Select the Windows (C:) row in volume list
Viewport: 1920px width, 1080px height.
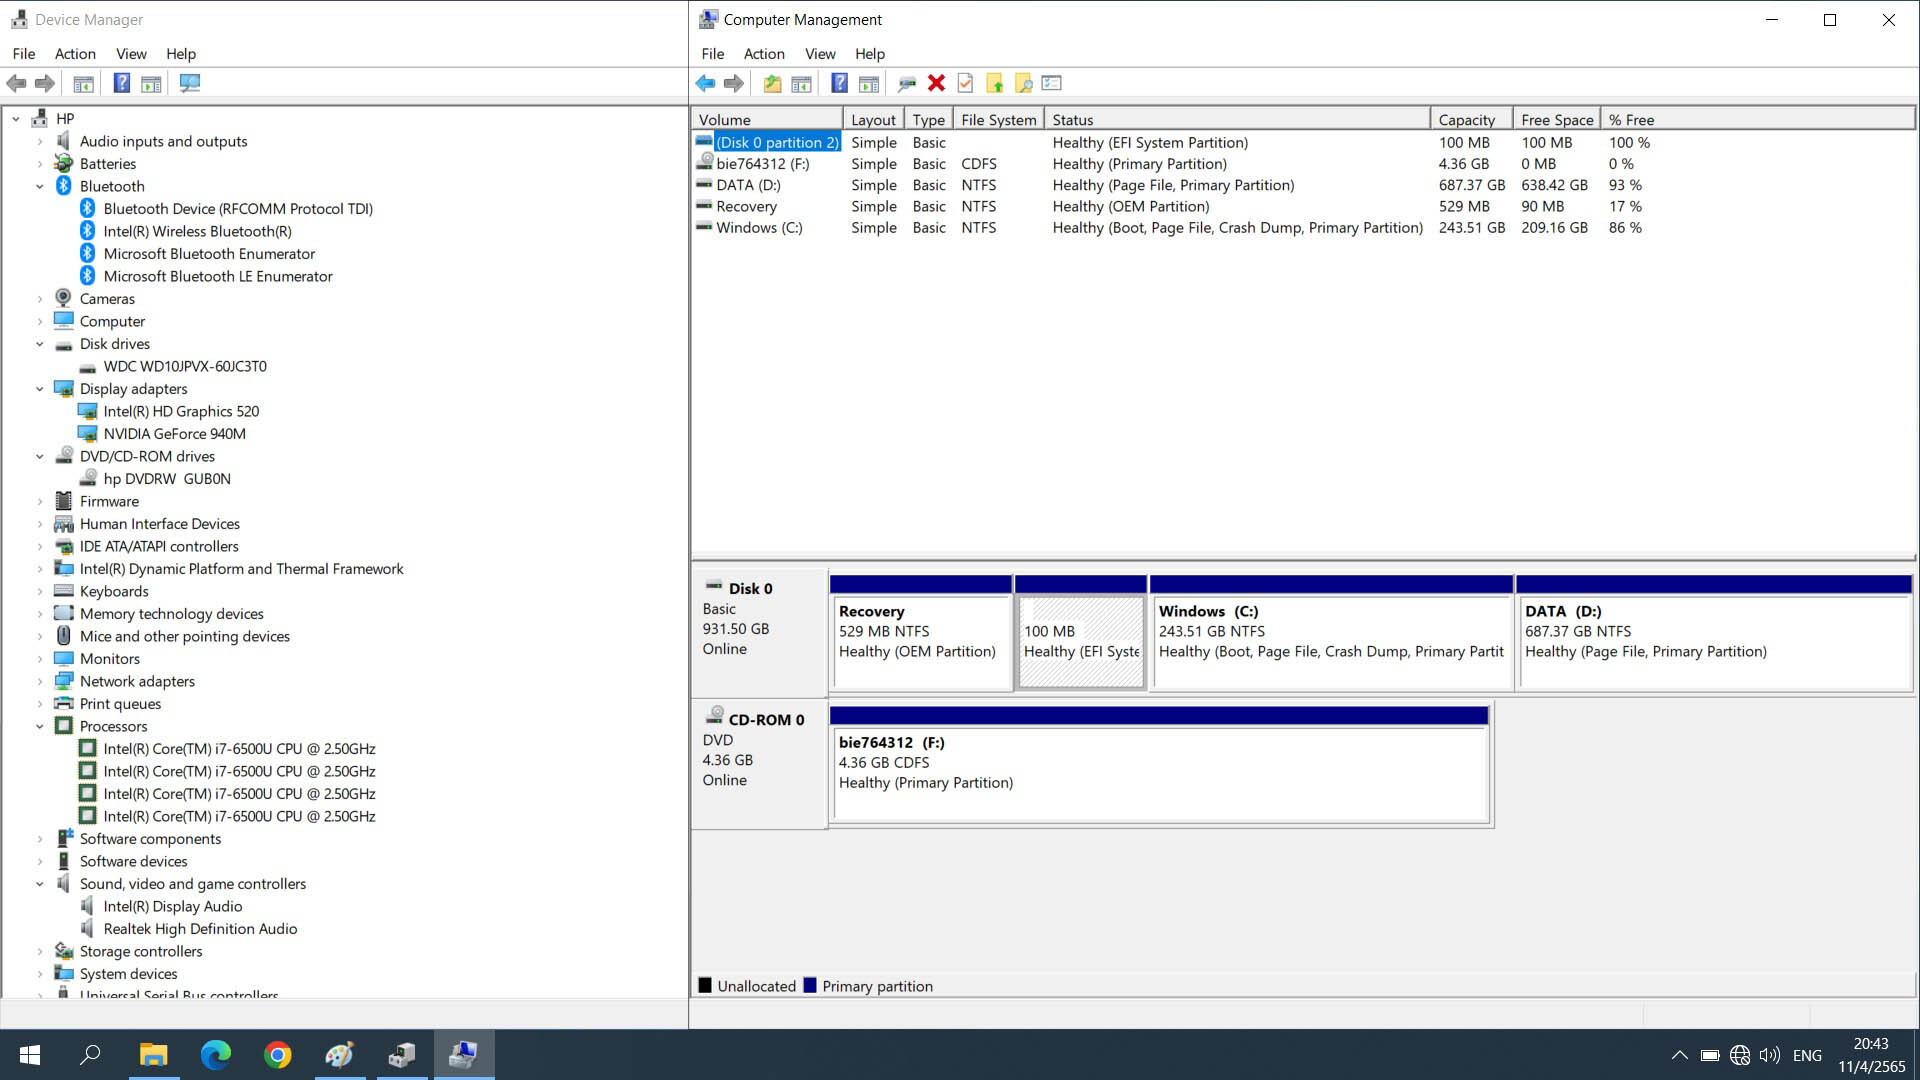(x=1303, y=229)
